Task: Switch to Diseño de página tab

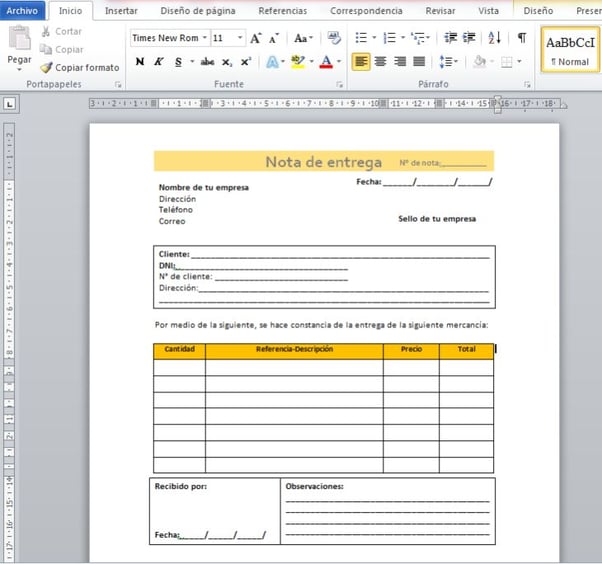Action: click(x=198, y=11)
